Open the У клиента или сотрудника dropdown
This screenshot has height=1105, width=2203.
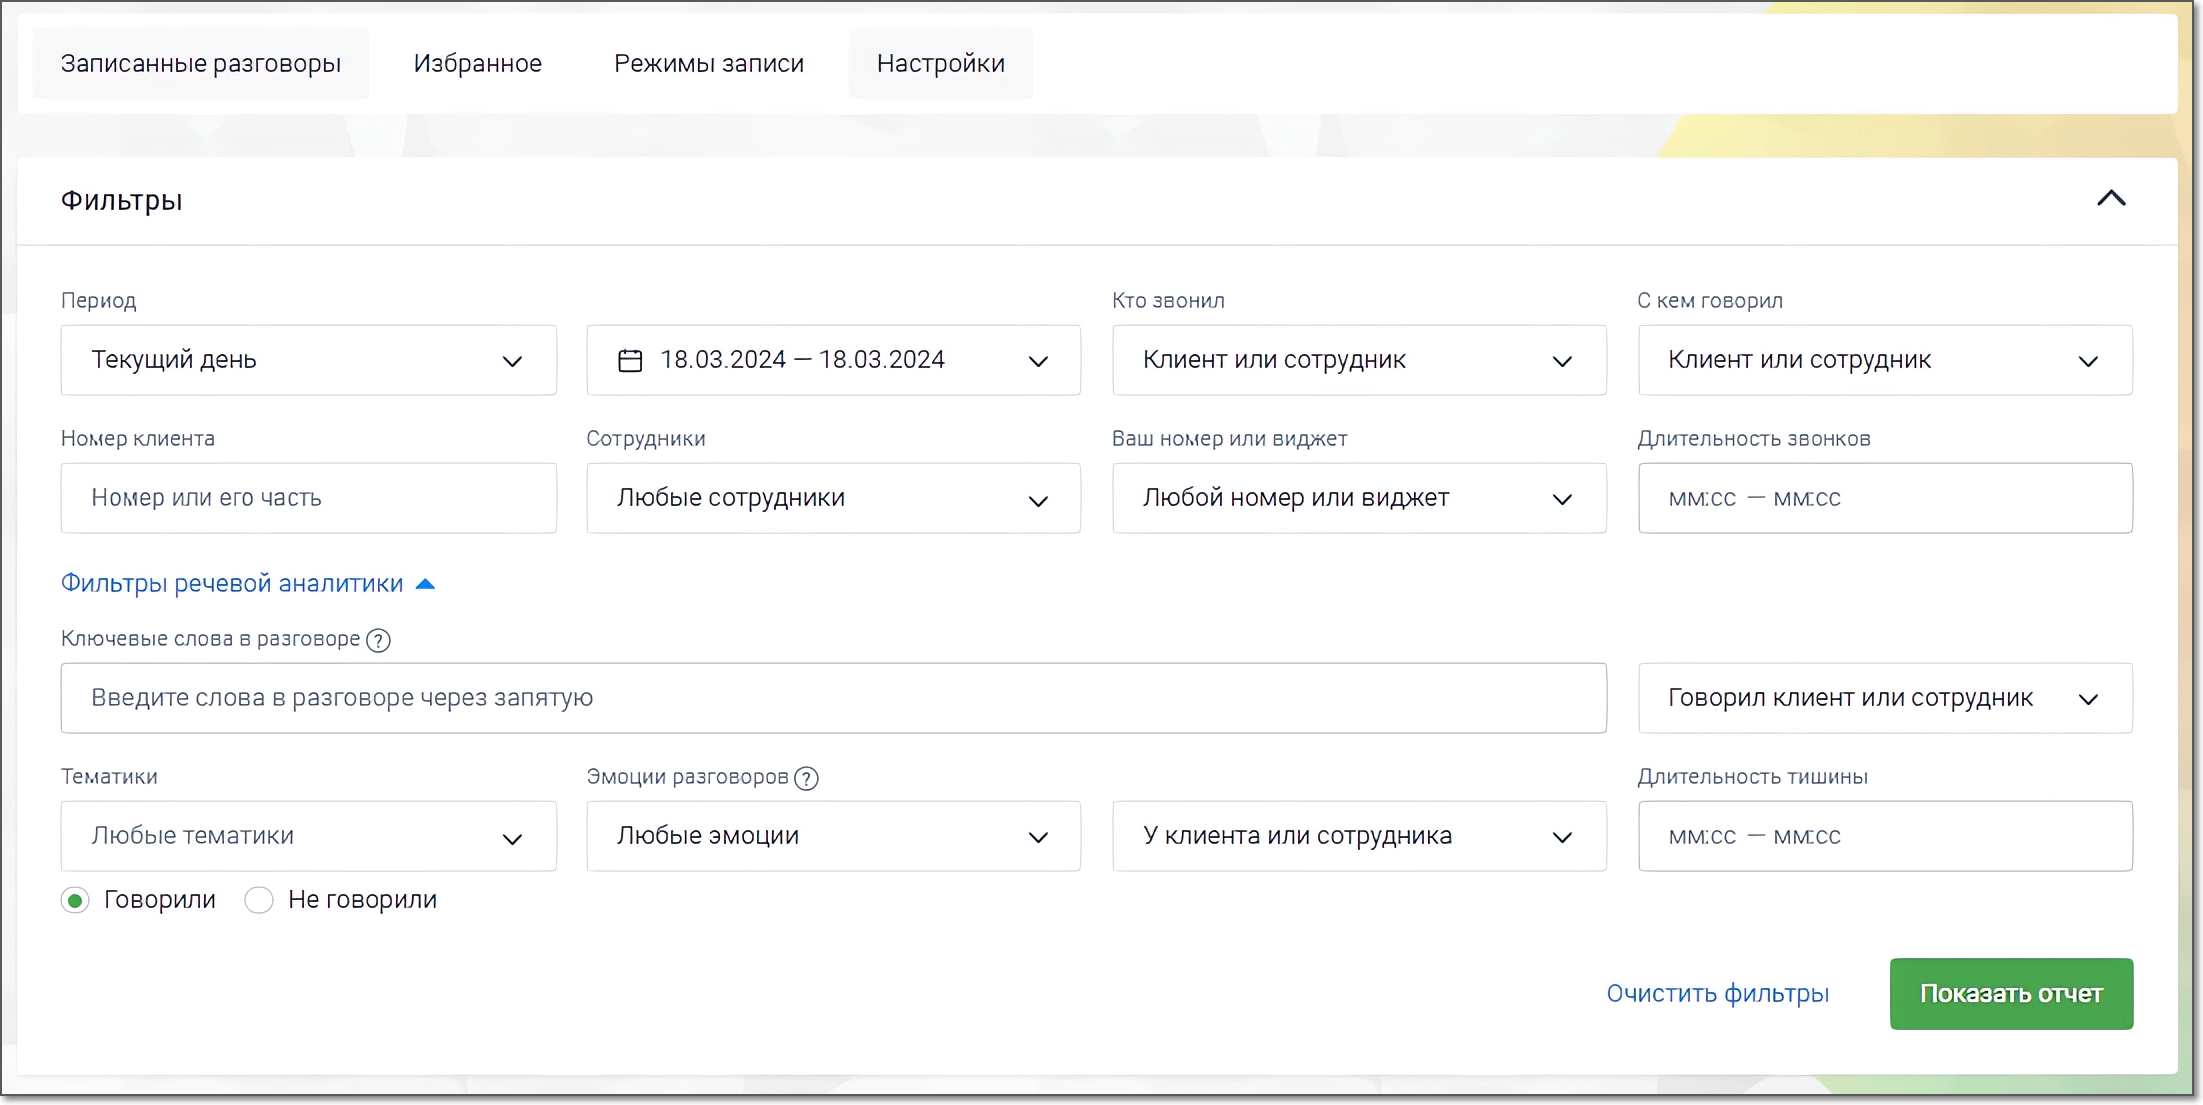coord(1359,836)
